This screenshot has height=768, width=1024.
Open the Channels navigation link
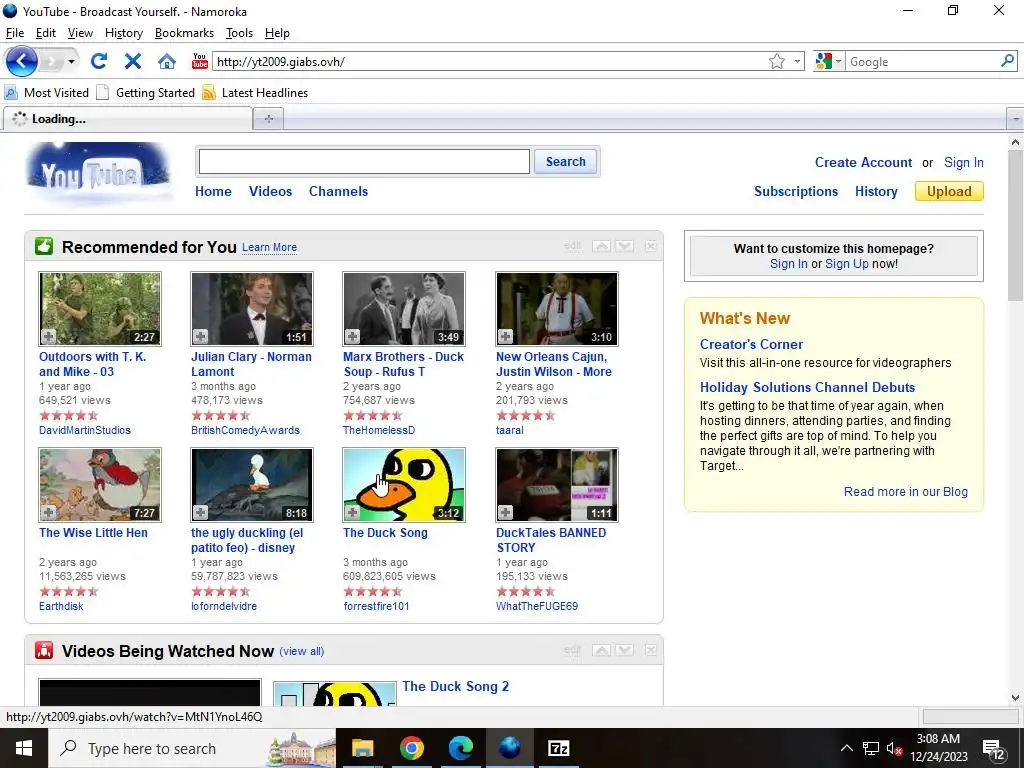click(x=338, y=191)
